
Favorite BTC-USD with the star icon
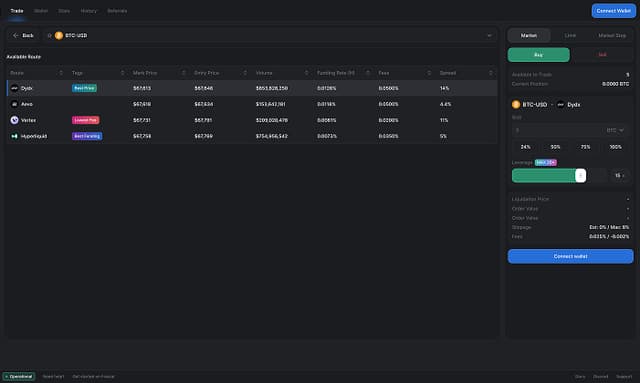click(x=49, y=36)
